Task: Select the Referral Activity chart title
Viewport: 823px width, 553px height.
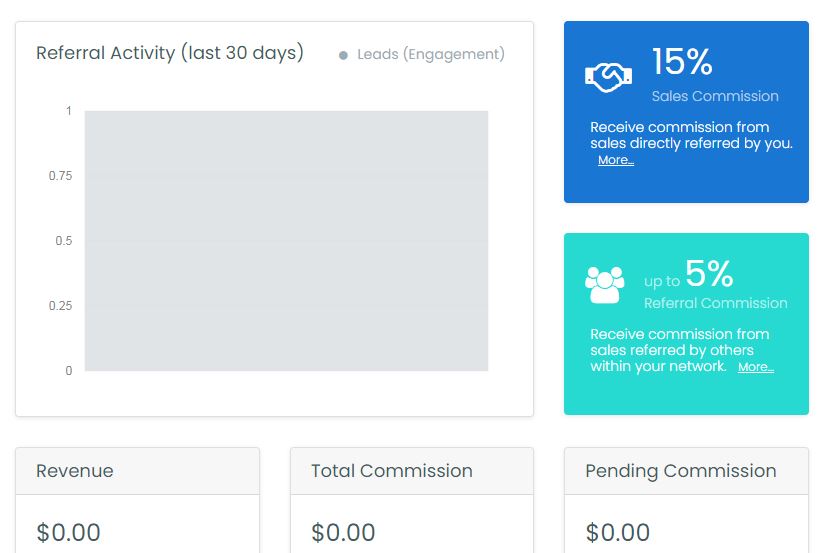Action: coord(170,53)
